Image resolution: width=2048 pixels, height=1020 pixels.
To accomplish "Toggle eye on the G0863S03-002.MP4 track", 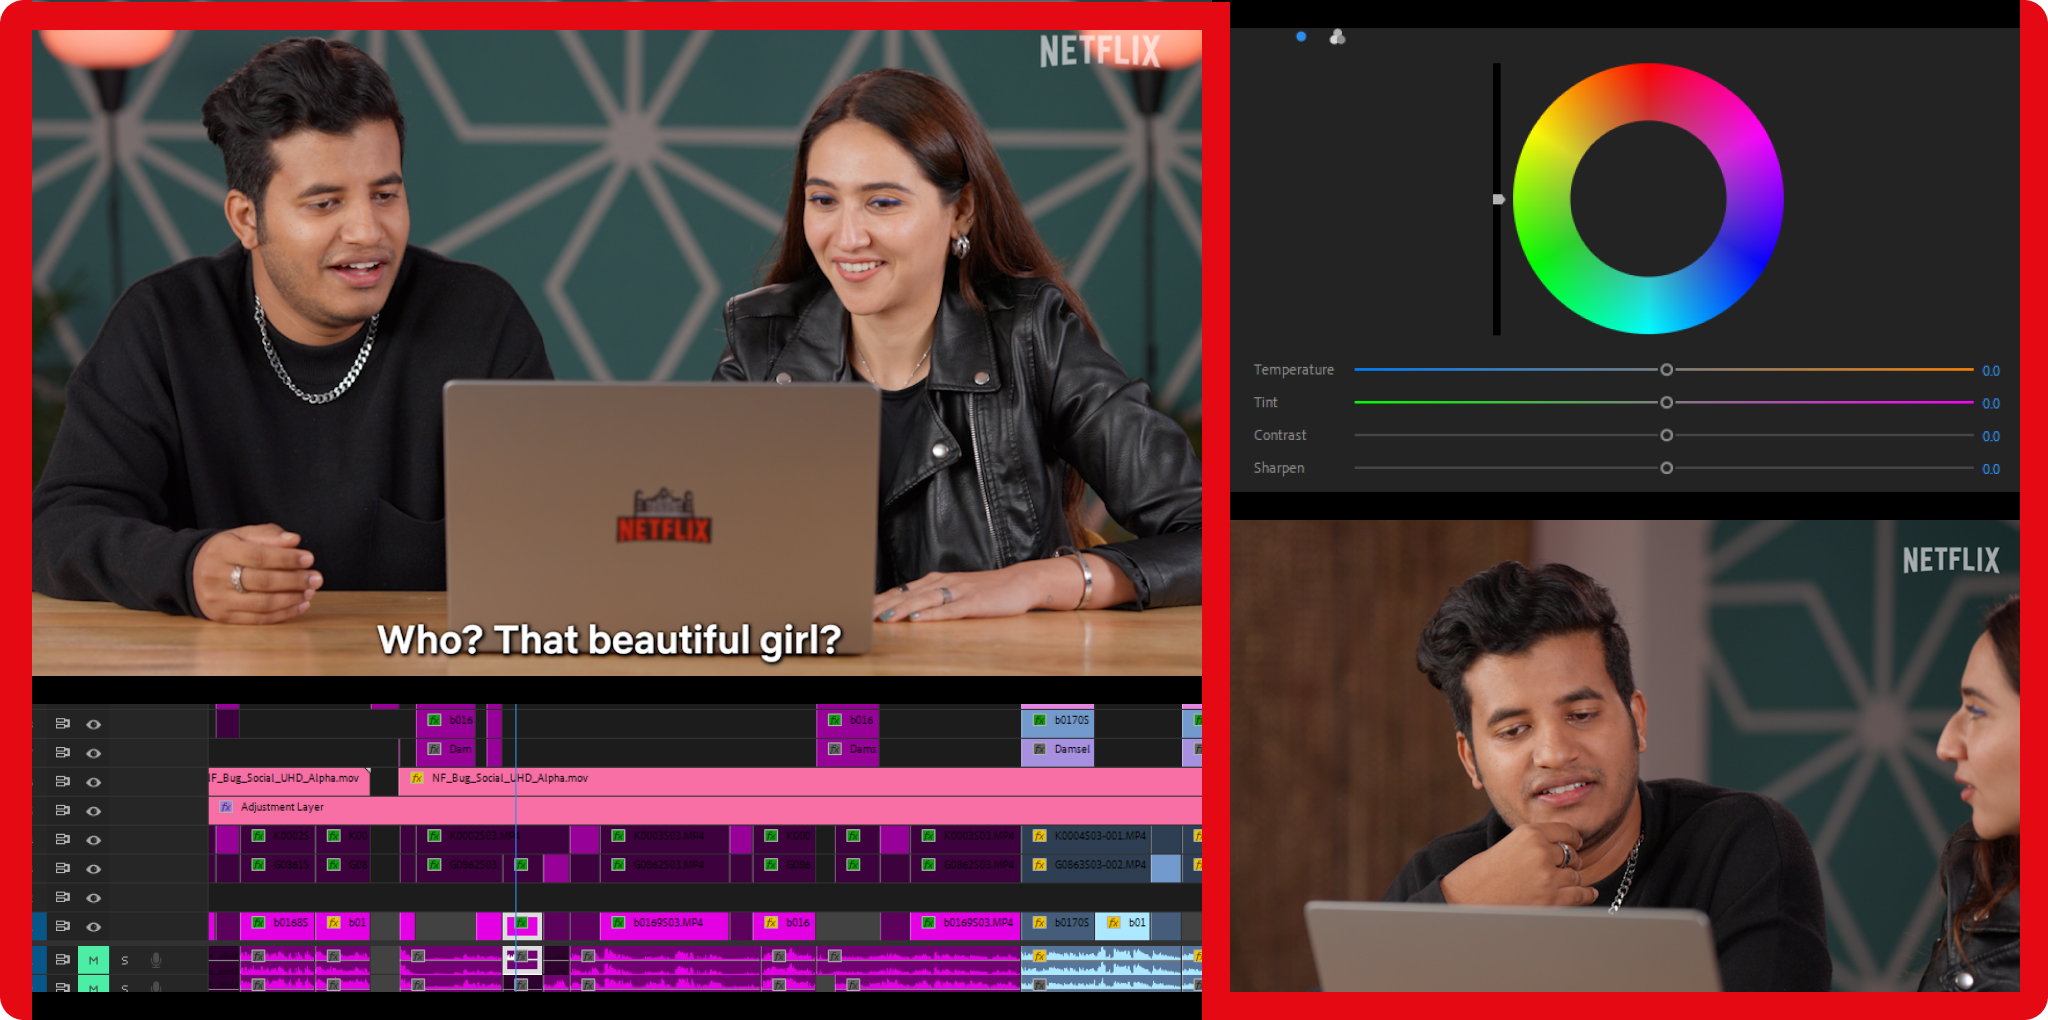I will click(94, 869).
